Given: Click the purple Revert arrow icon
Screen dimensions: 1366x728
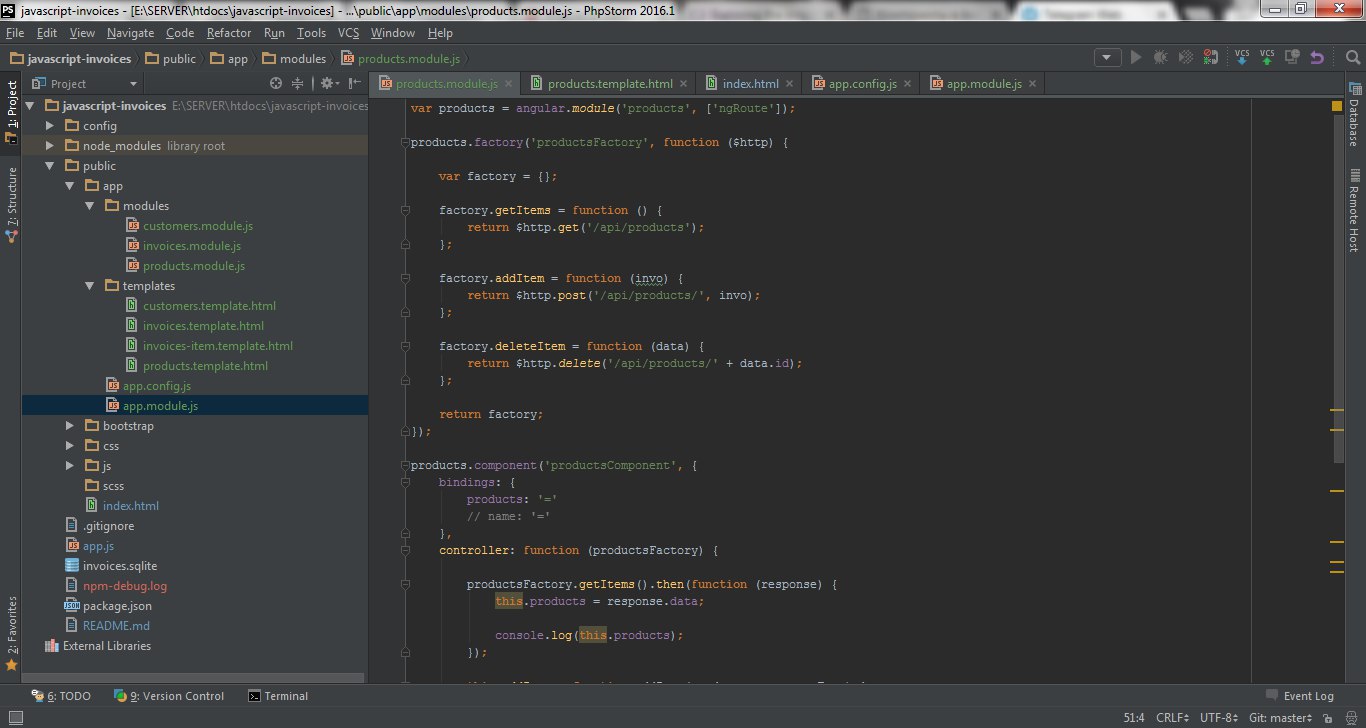Looking at the screenshot, I should pyautogui.click(x=1317, y=58).
